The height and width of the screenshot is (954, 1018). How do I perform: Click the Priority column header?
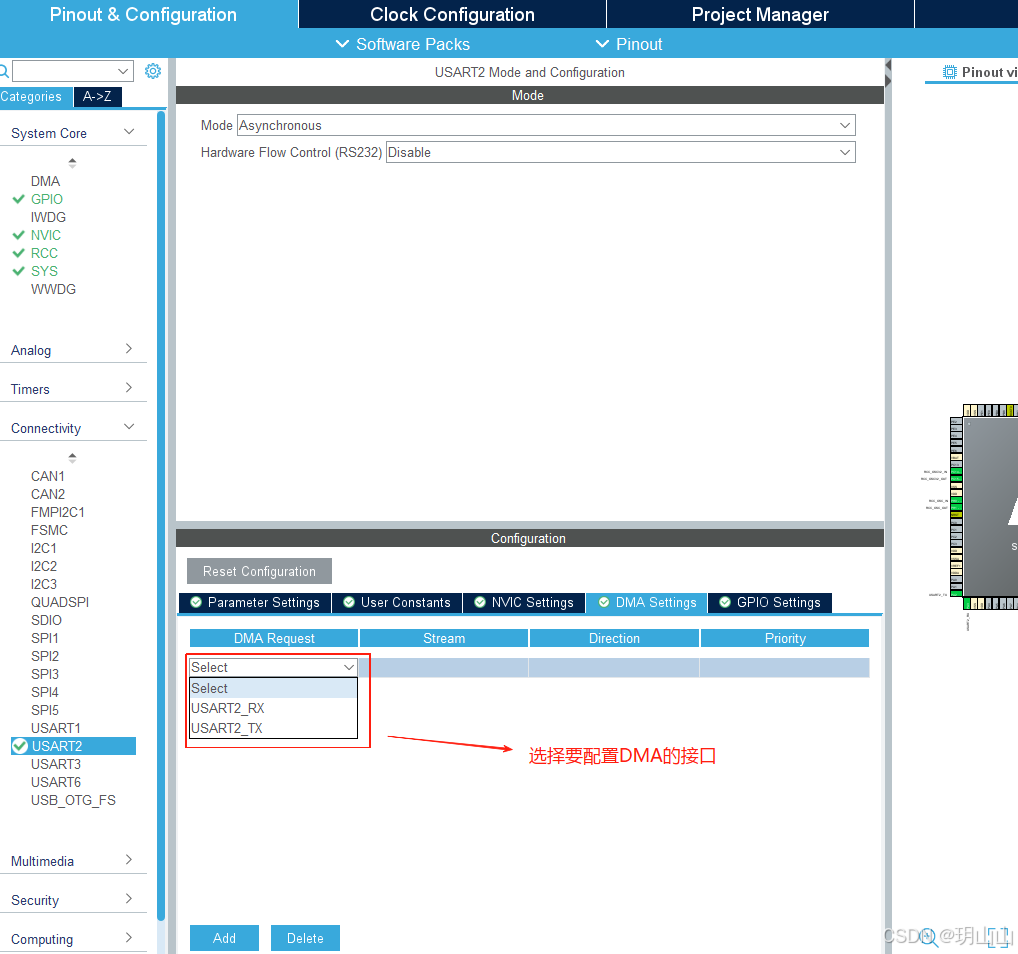[x=785, y=638]
